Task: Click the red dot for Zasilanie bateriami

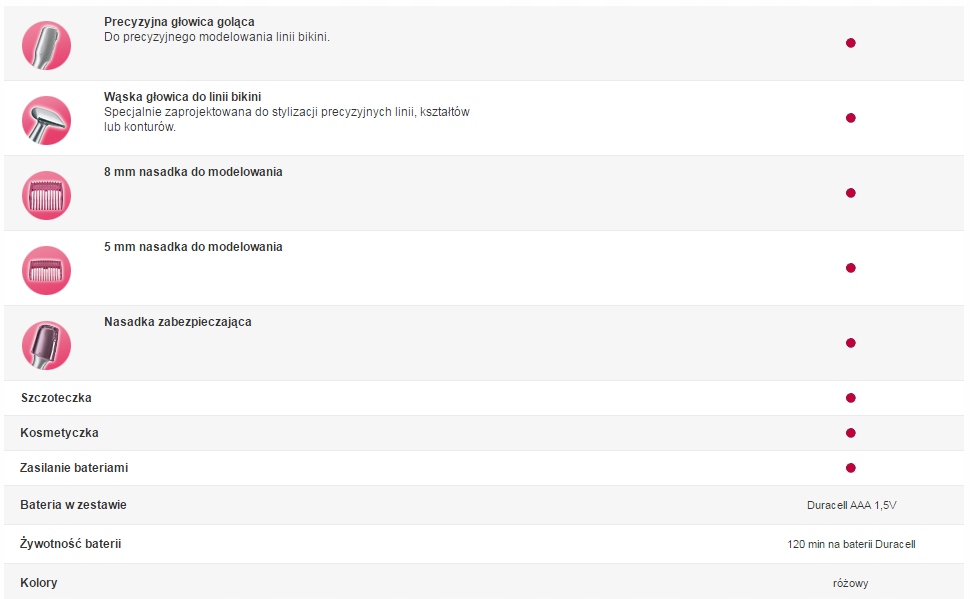Action: pos(851,468)
